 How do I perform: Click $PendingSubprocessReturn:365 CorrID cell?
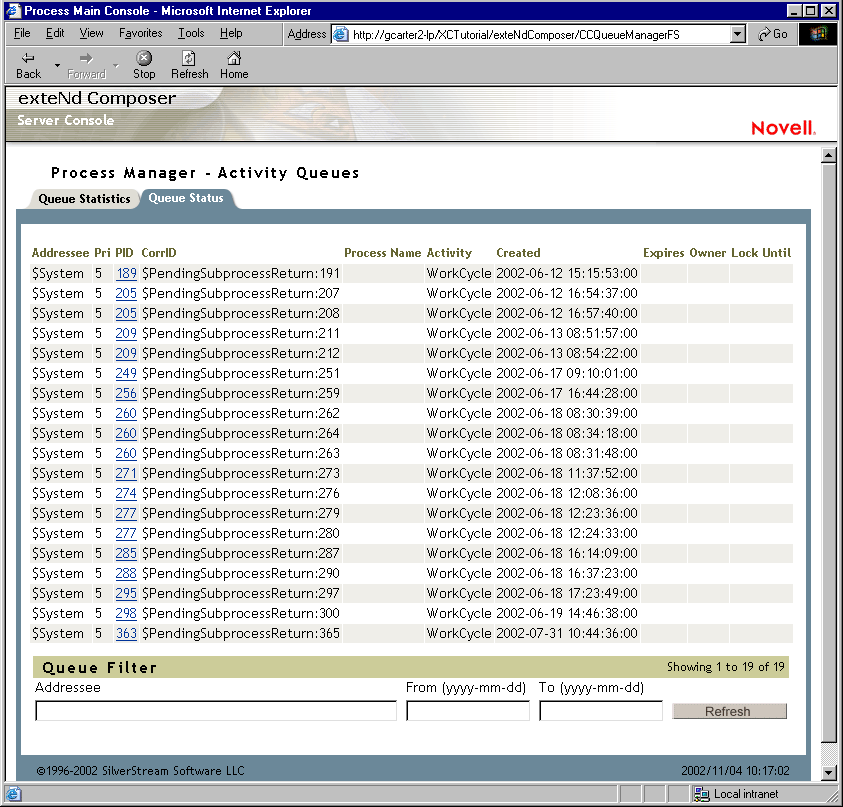(241, 633)
